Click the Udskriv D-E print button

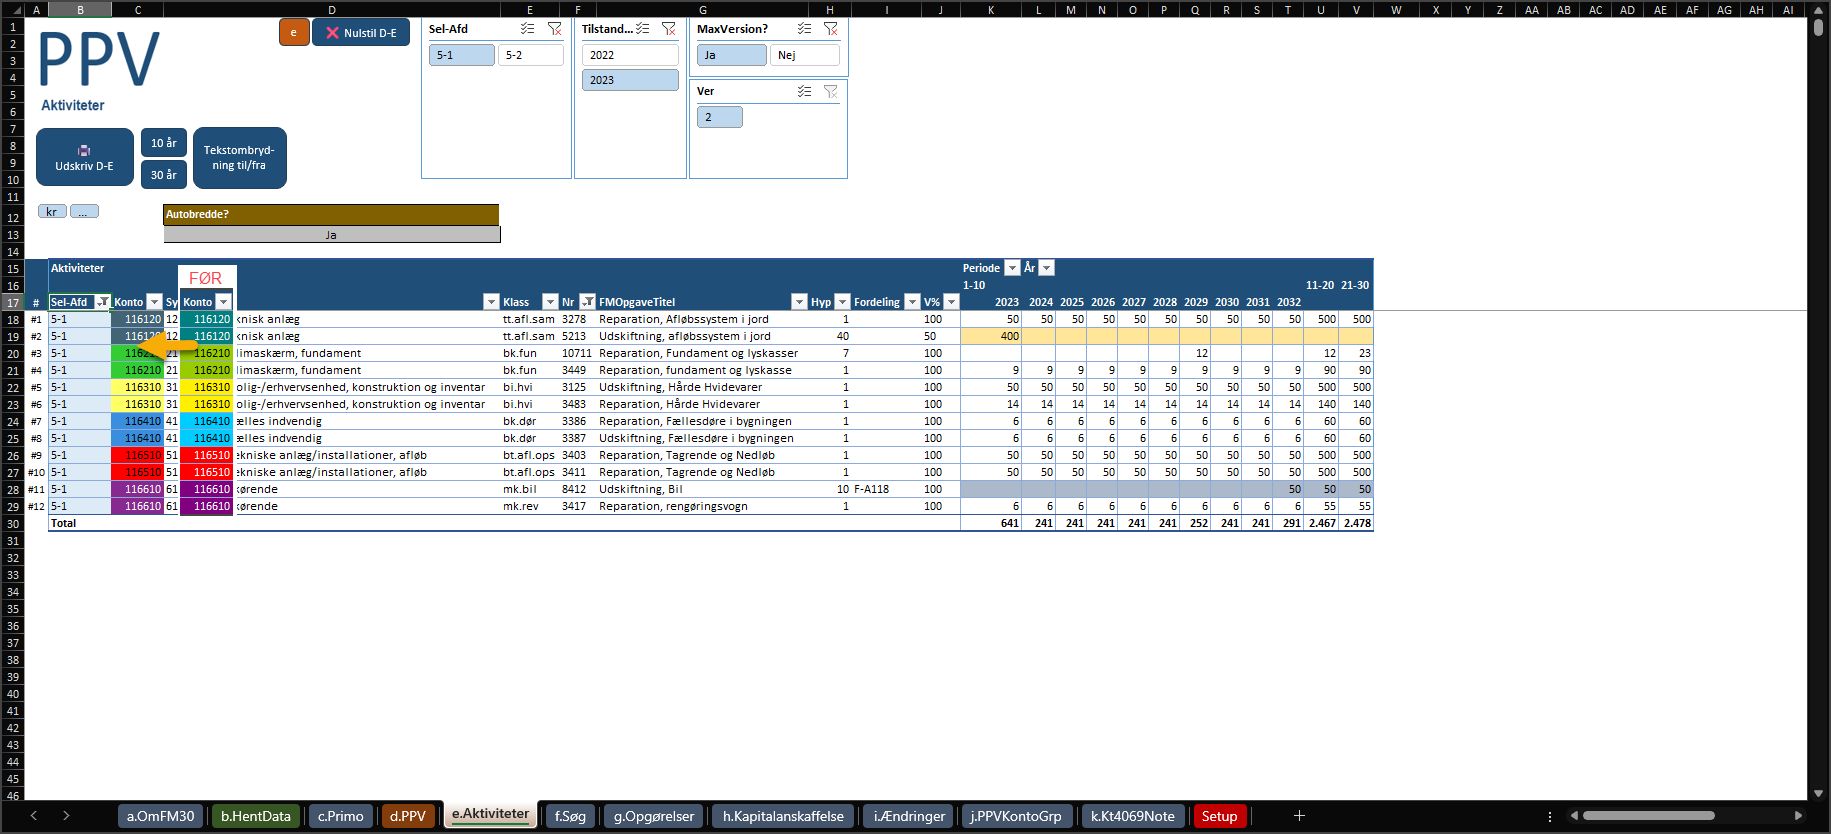pos(85,157)
